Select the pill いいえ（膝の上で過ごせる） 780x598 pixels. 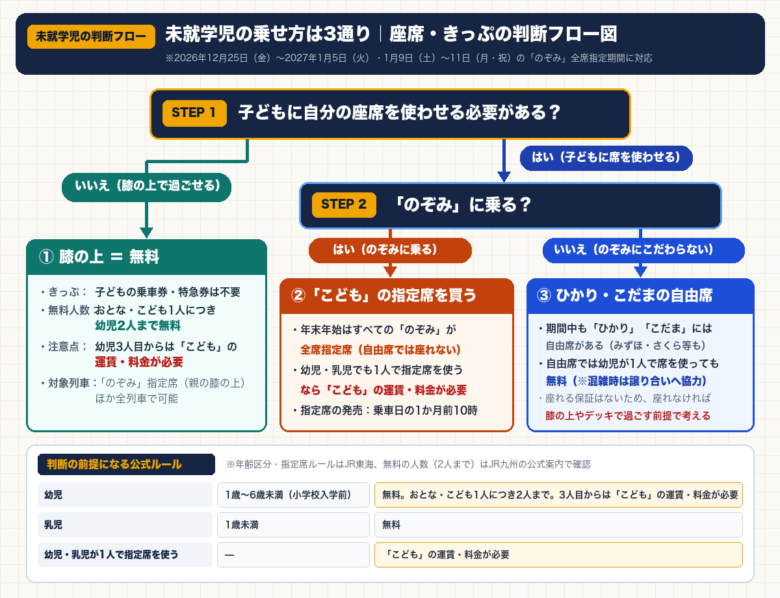(x=147, y=186)
